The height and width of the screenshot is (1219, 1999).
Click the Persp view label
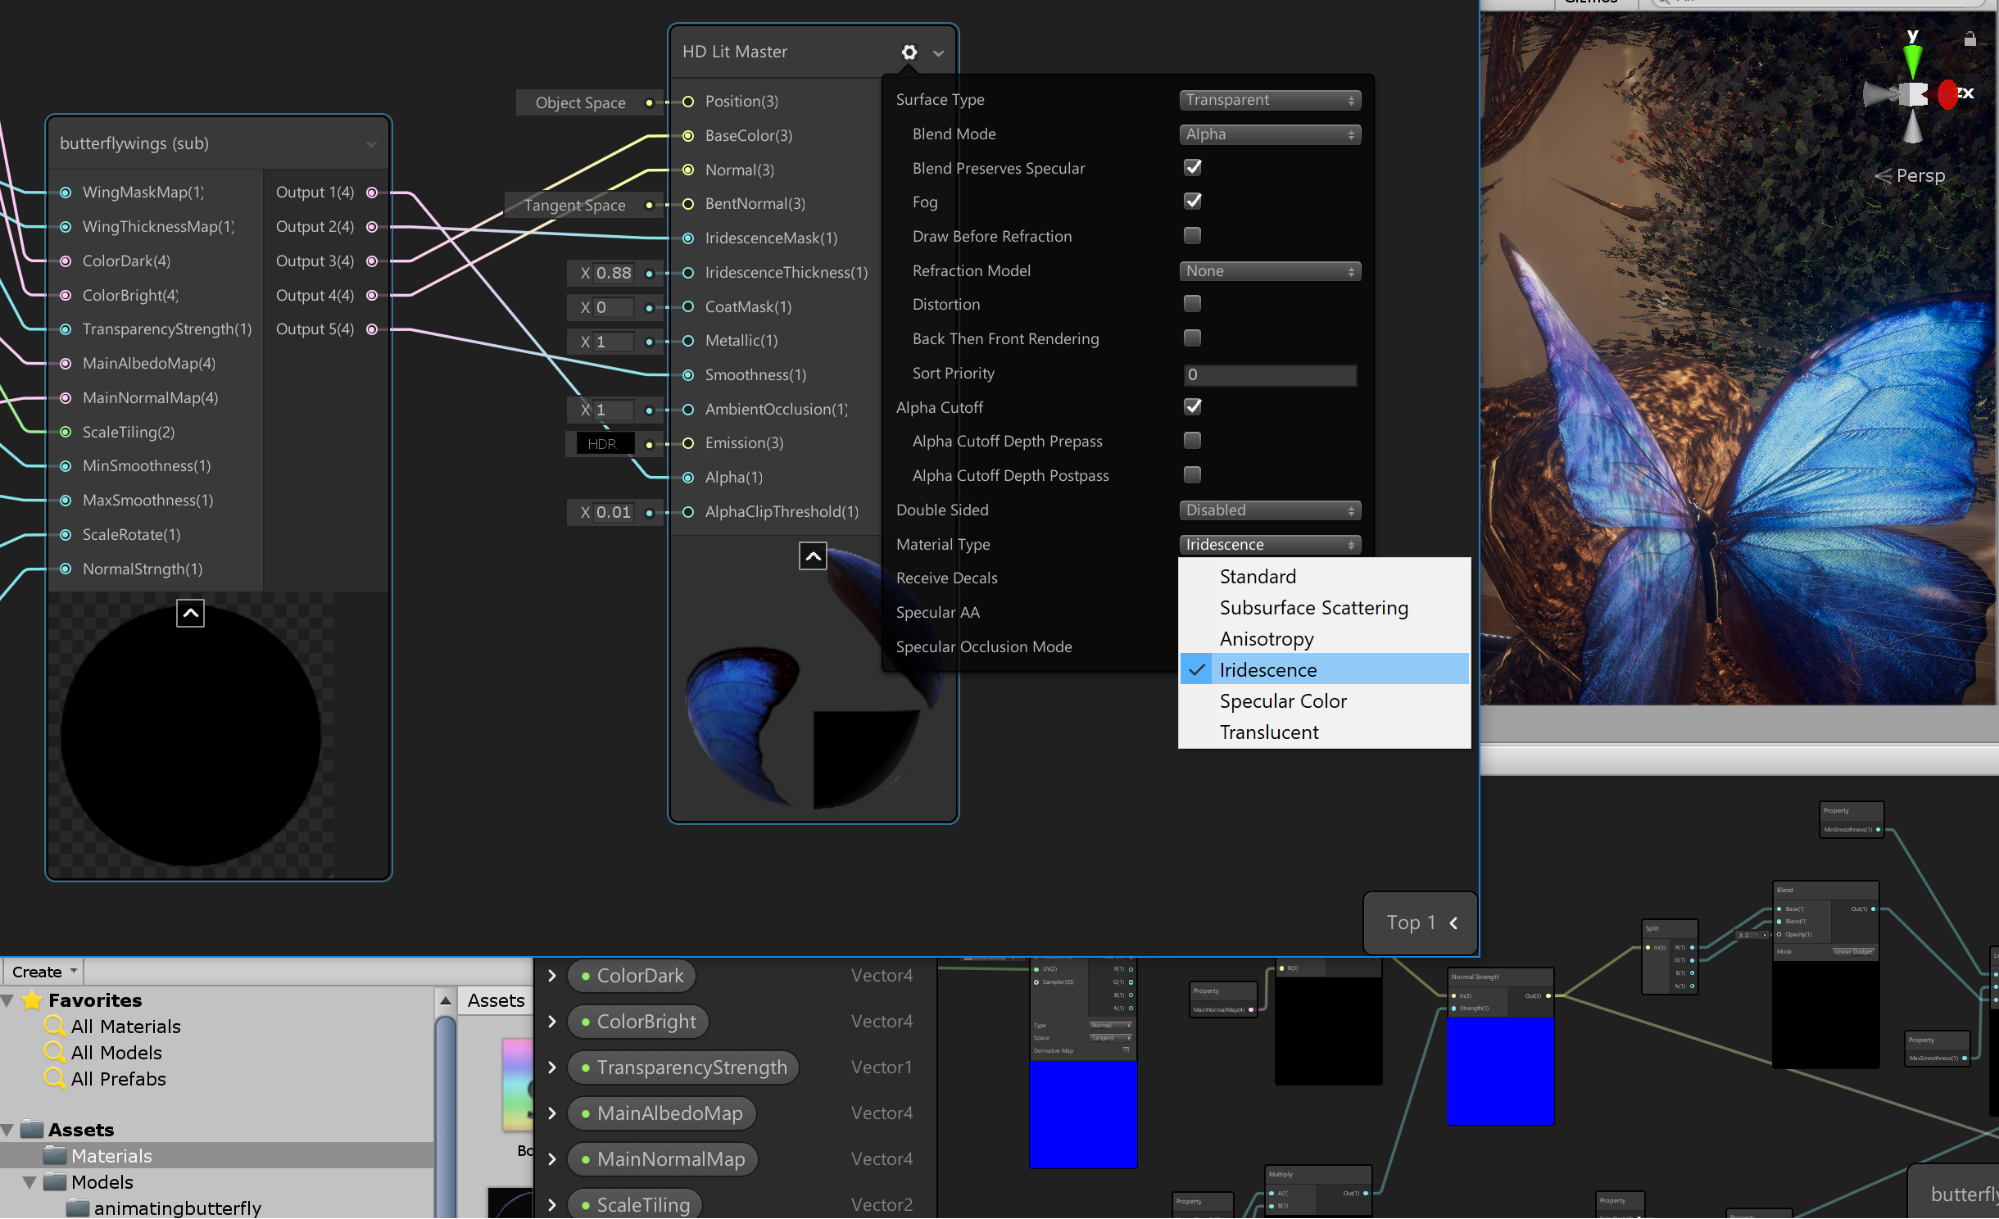[1920, 175]
